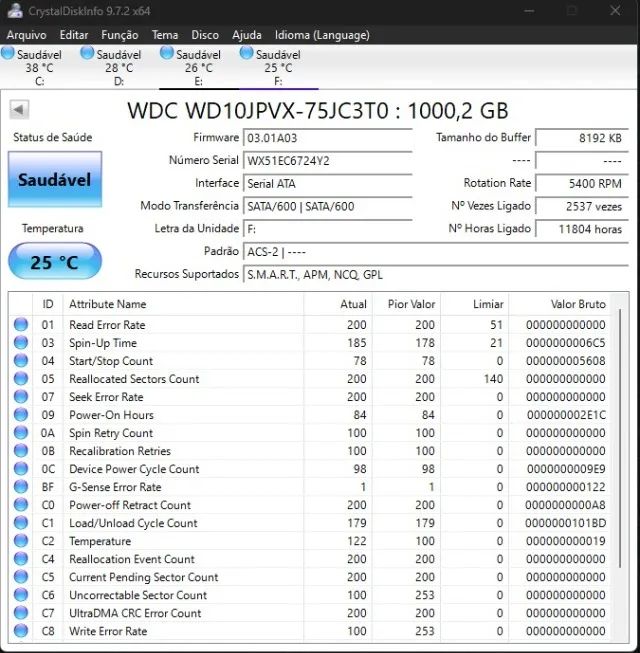Click the status dot for Spin Retry Count
640x653 pixels.
(21, 433)
